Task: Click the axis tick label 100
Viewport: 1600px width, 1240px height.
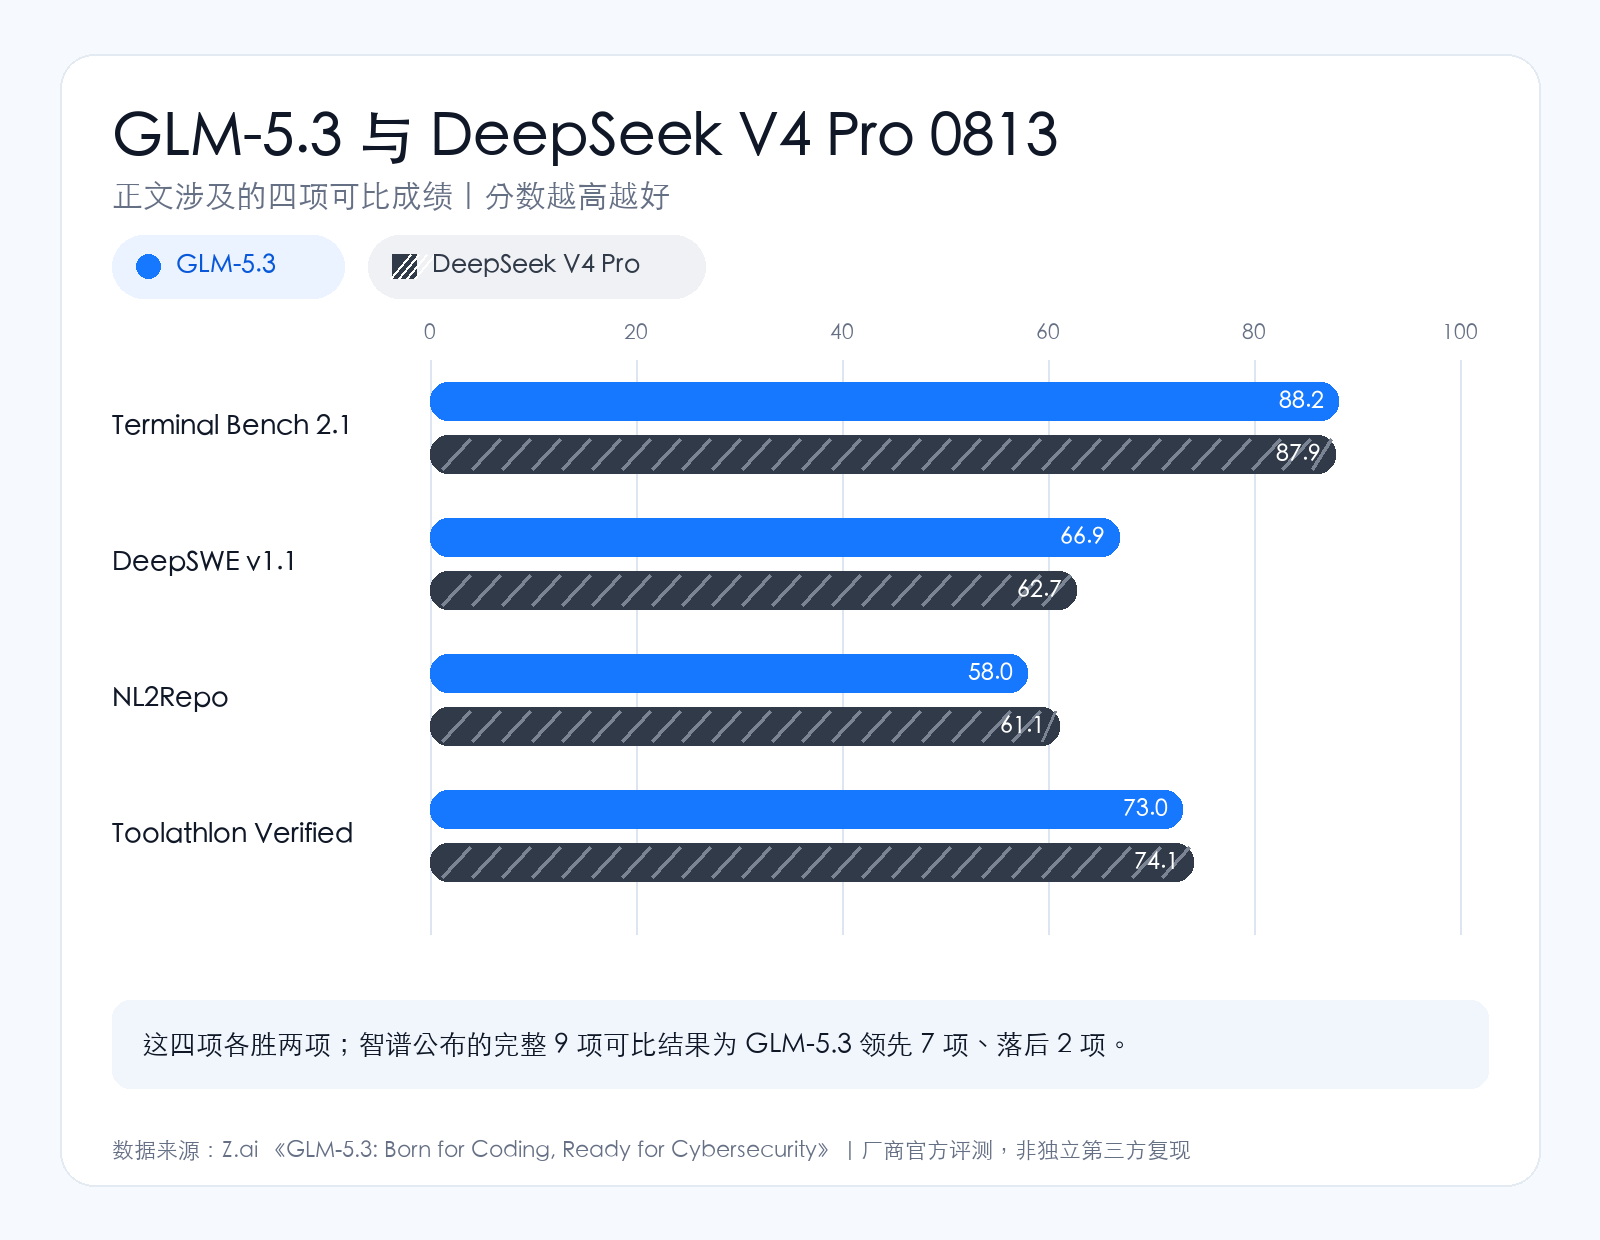Action: 1460,332
